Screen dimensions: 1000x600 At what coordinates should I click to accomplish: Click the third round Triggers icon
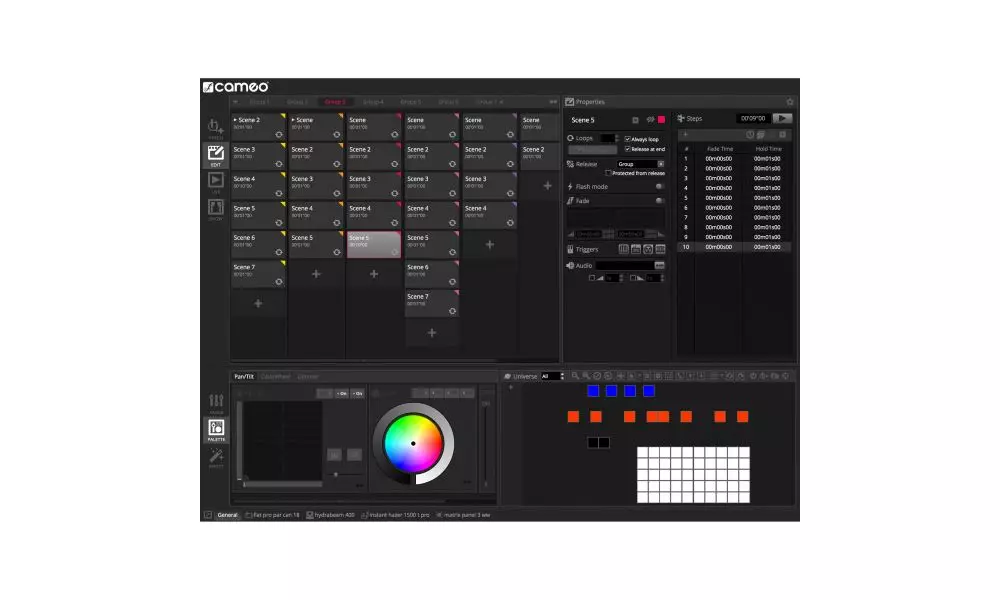[x=648, y=249]
